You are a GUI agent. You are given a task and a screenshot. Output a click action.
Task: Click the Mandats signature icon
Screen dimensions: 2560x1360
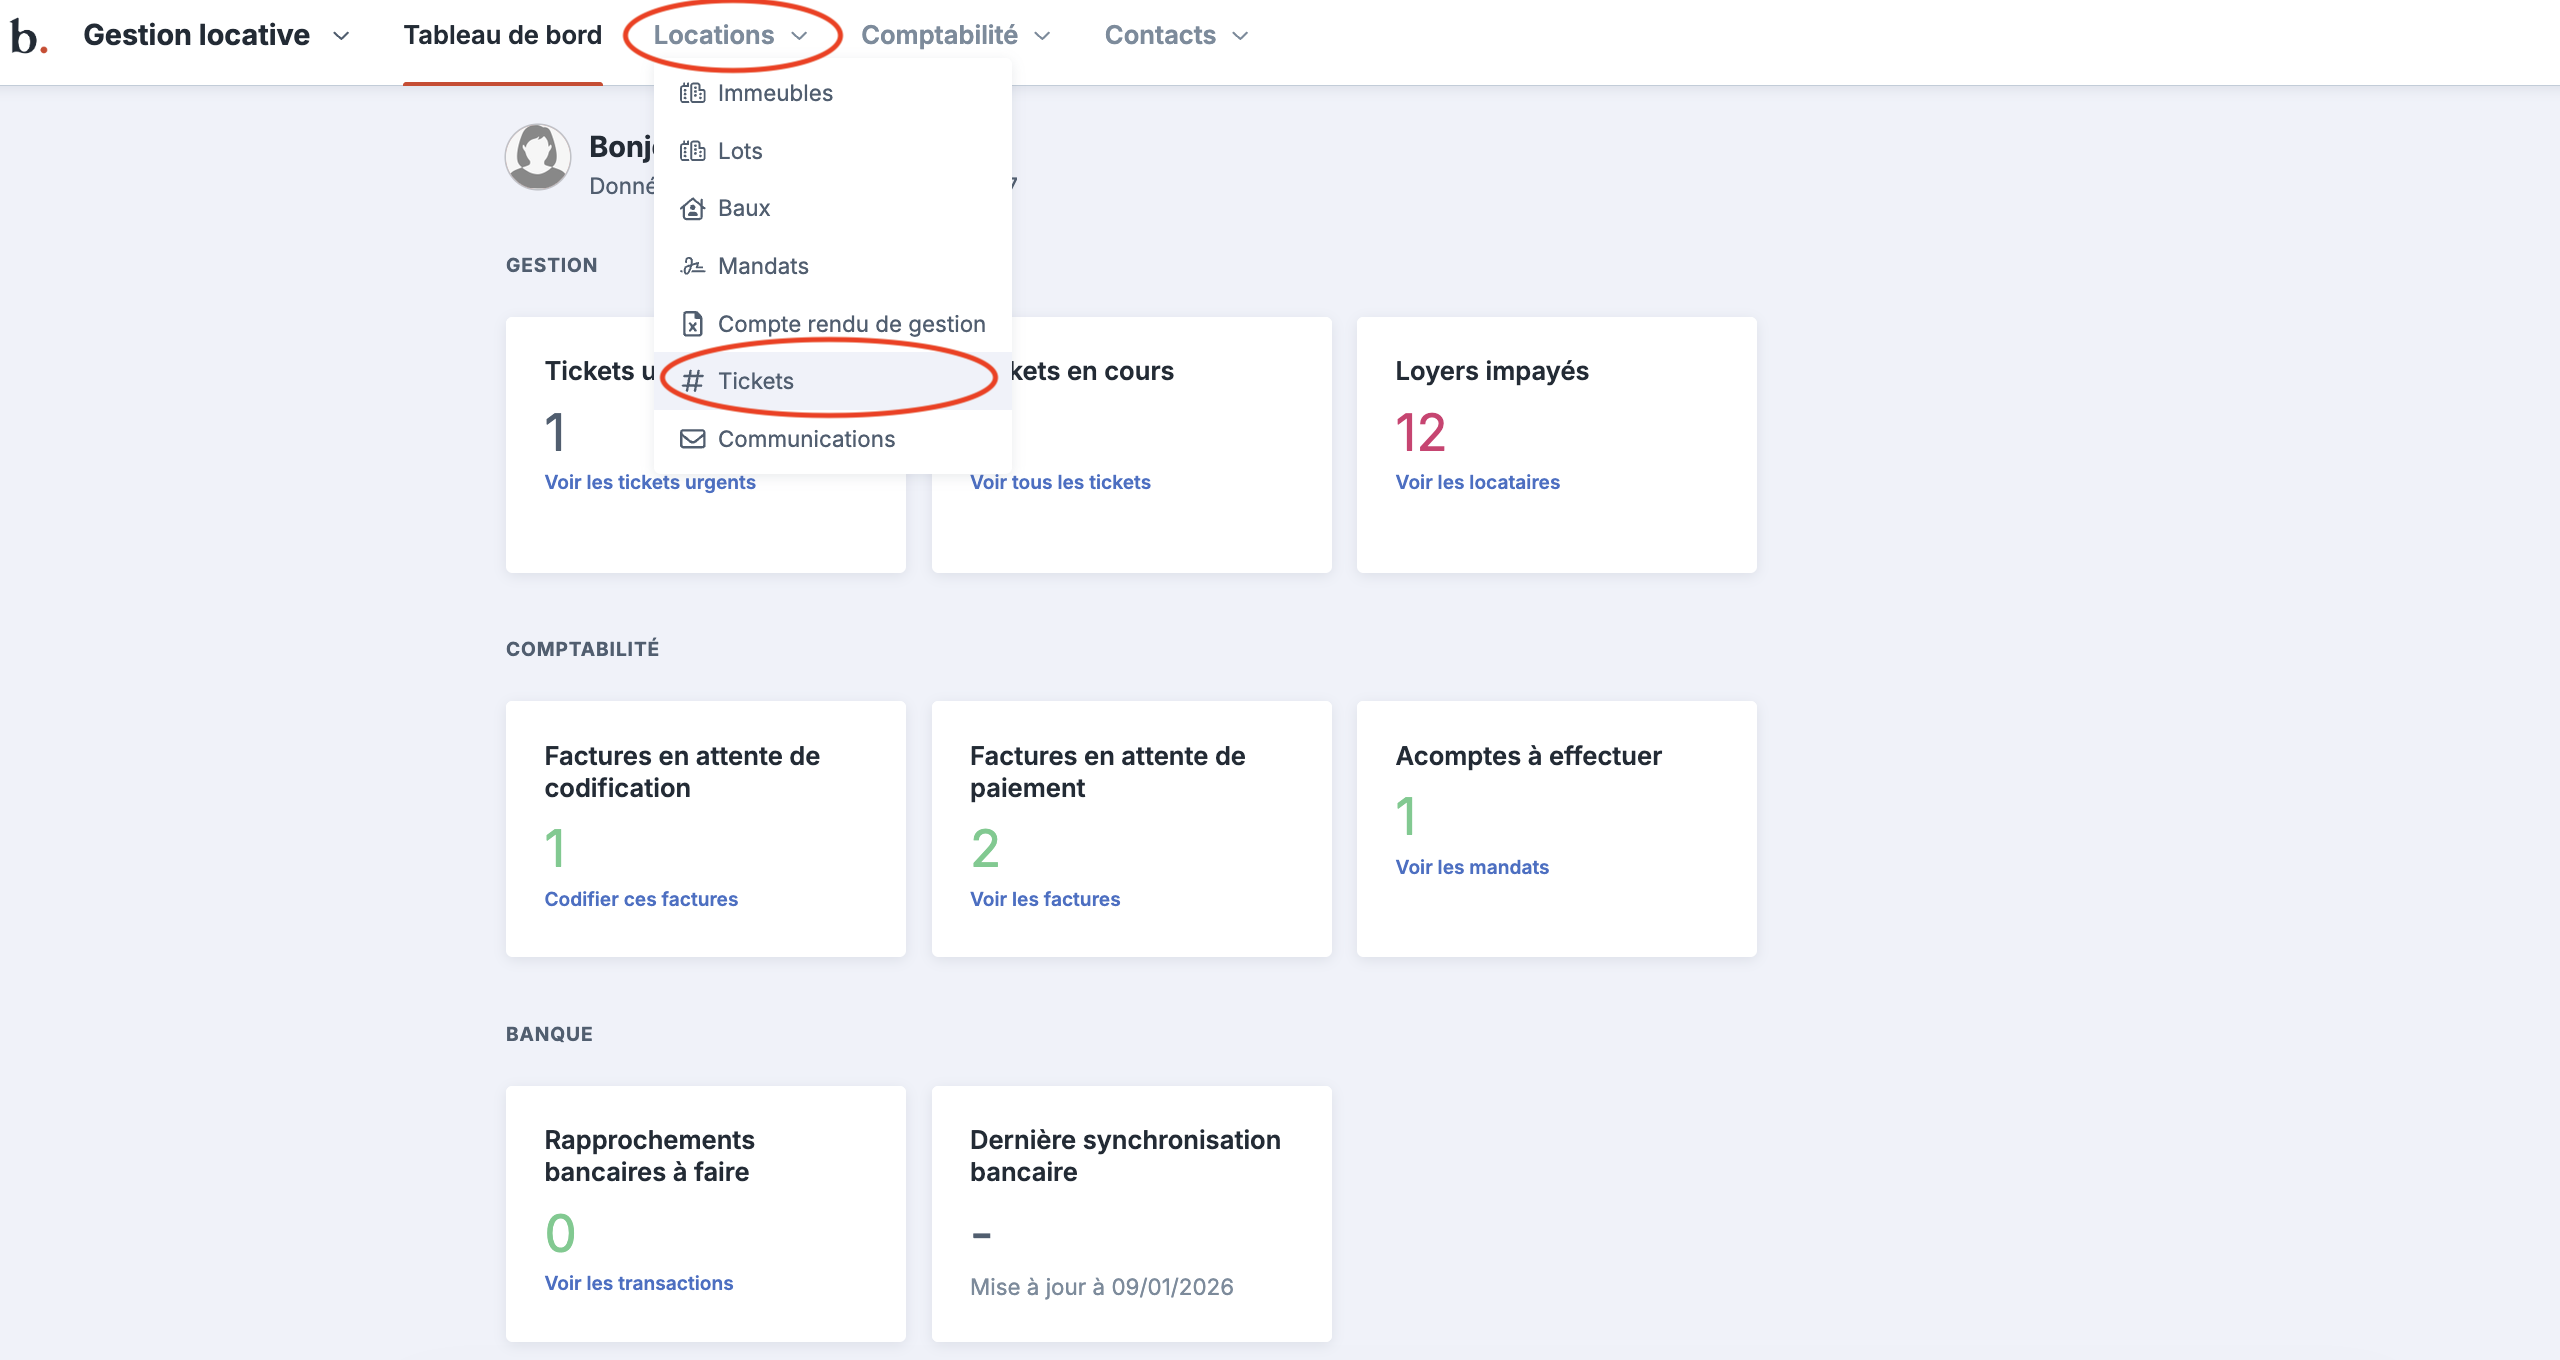pyautogui.click(x=692, y=266)
